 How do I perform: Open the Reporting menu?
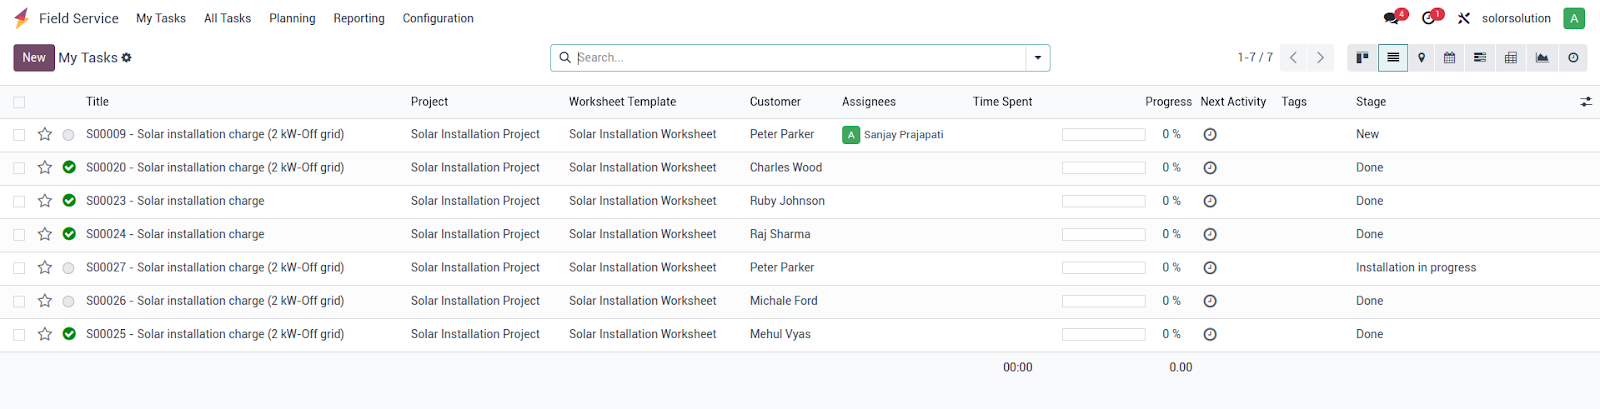[x=359, y=18]
